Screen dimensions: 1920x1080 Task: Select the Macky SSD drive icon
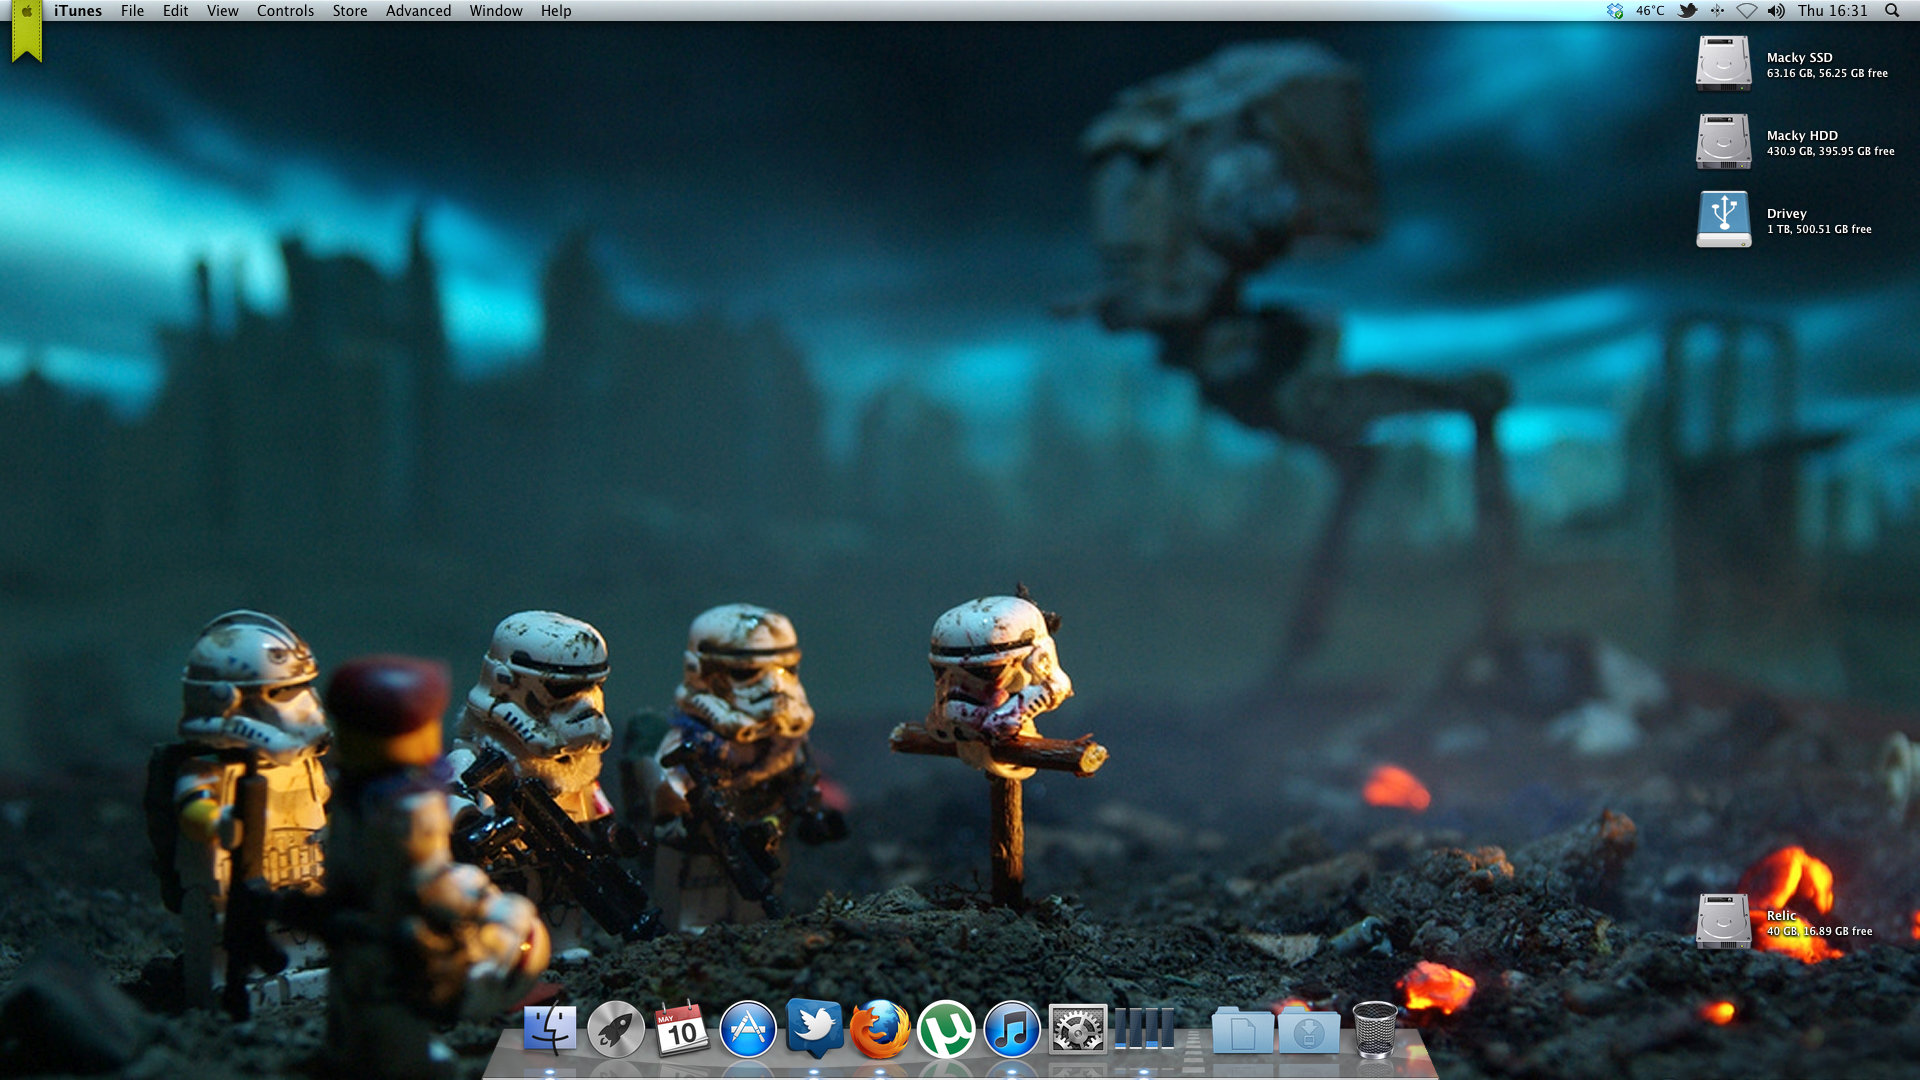point(1724,63)
